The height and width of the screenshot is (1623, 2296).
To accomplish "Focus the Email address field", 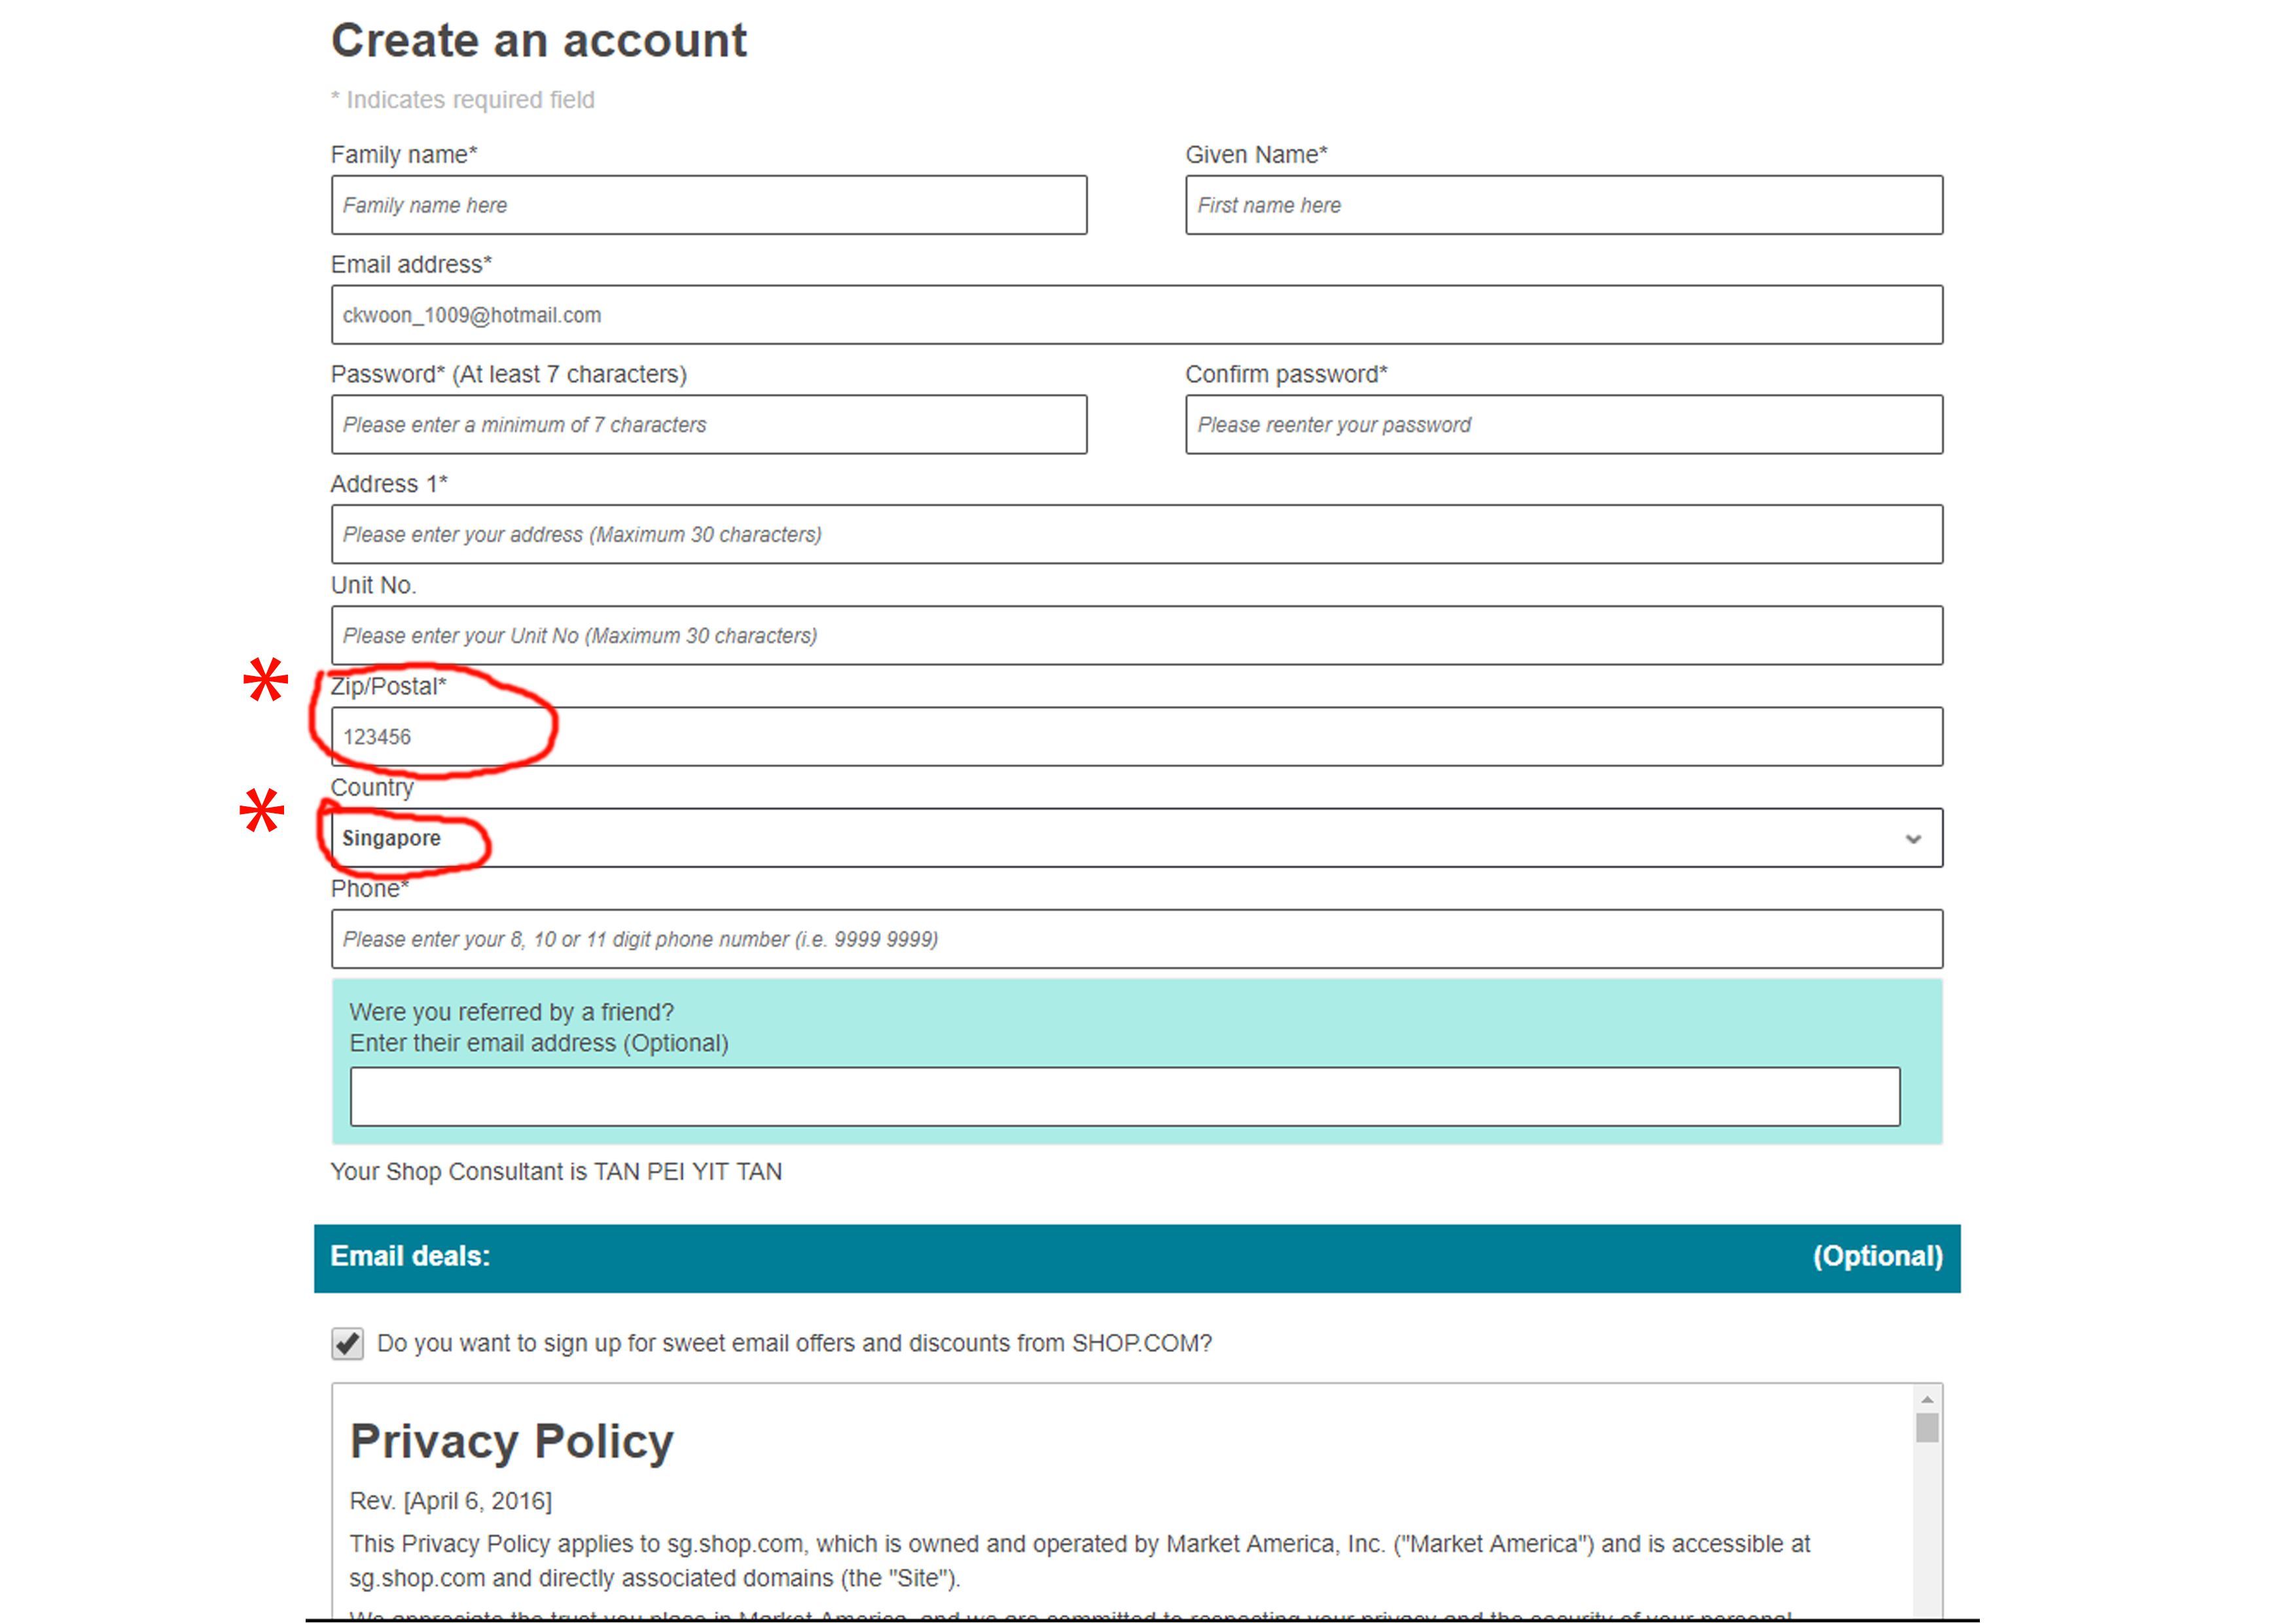I will point(1136,315).
